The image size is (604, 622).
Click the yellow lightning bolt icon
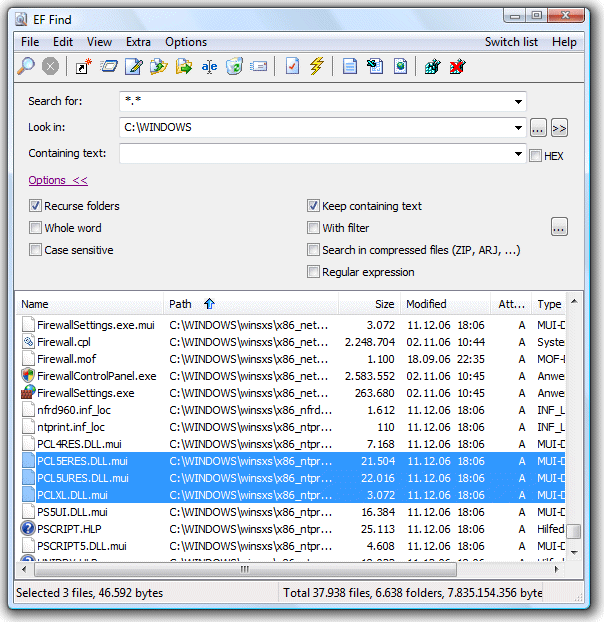(316, 66)
